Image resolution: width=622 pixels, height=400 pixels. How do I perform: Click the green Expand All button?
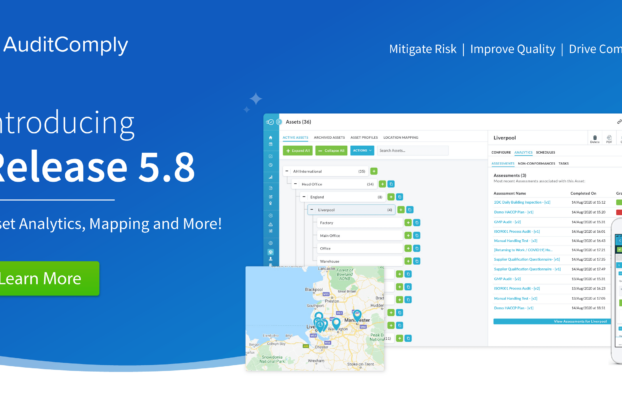pyautogui.click(x=298, y=151)
